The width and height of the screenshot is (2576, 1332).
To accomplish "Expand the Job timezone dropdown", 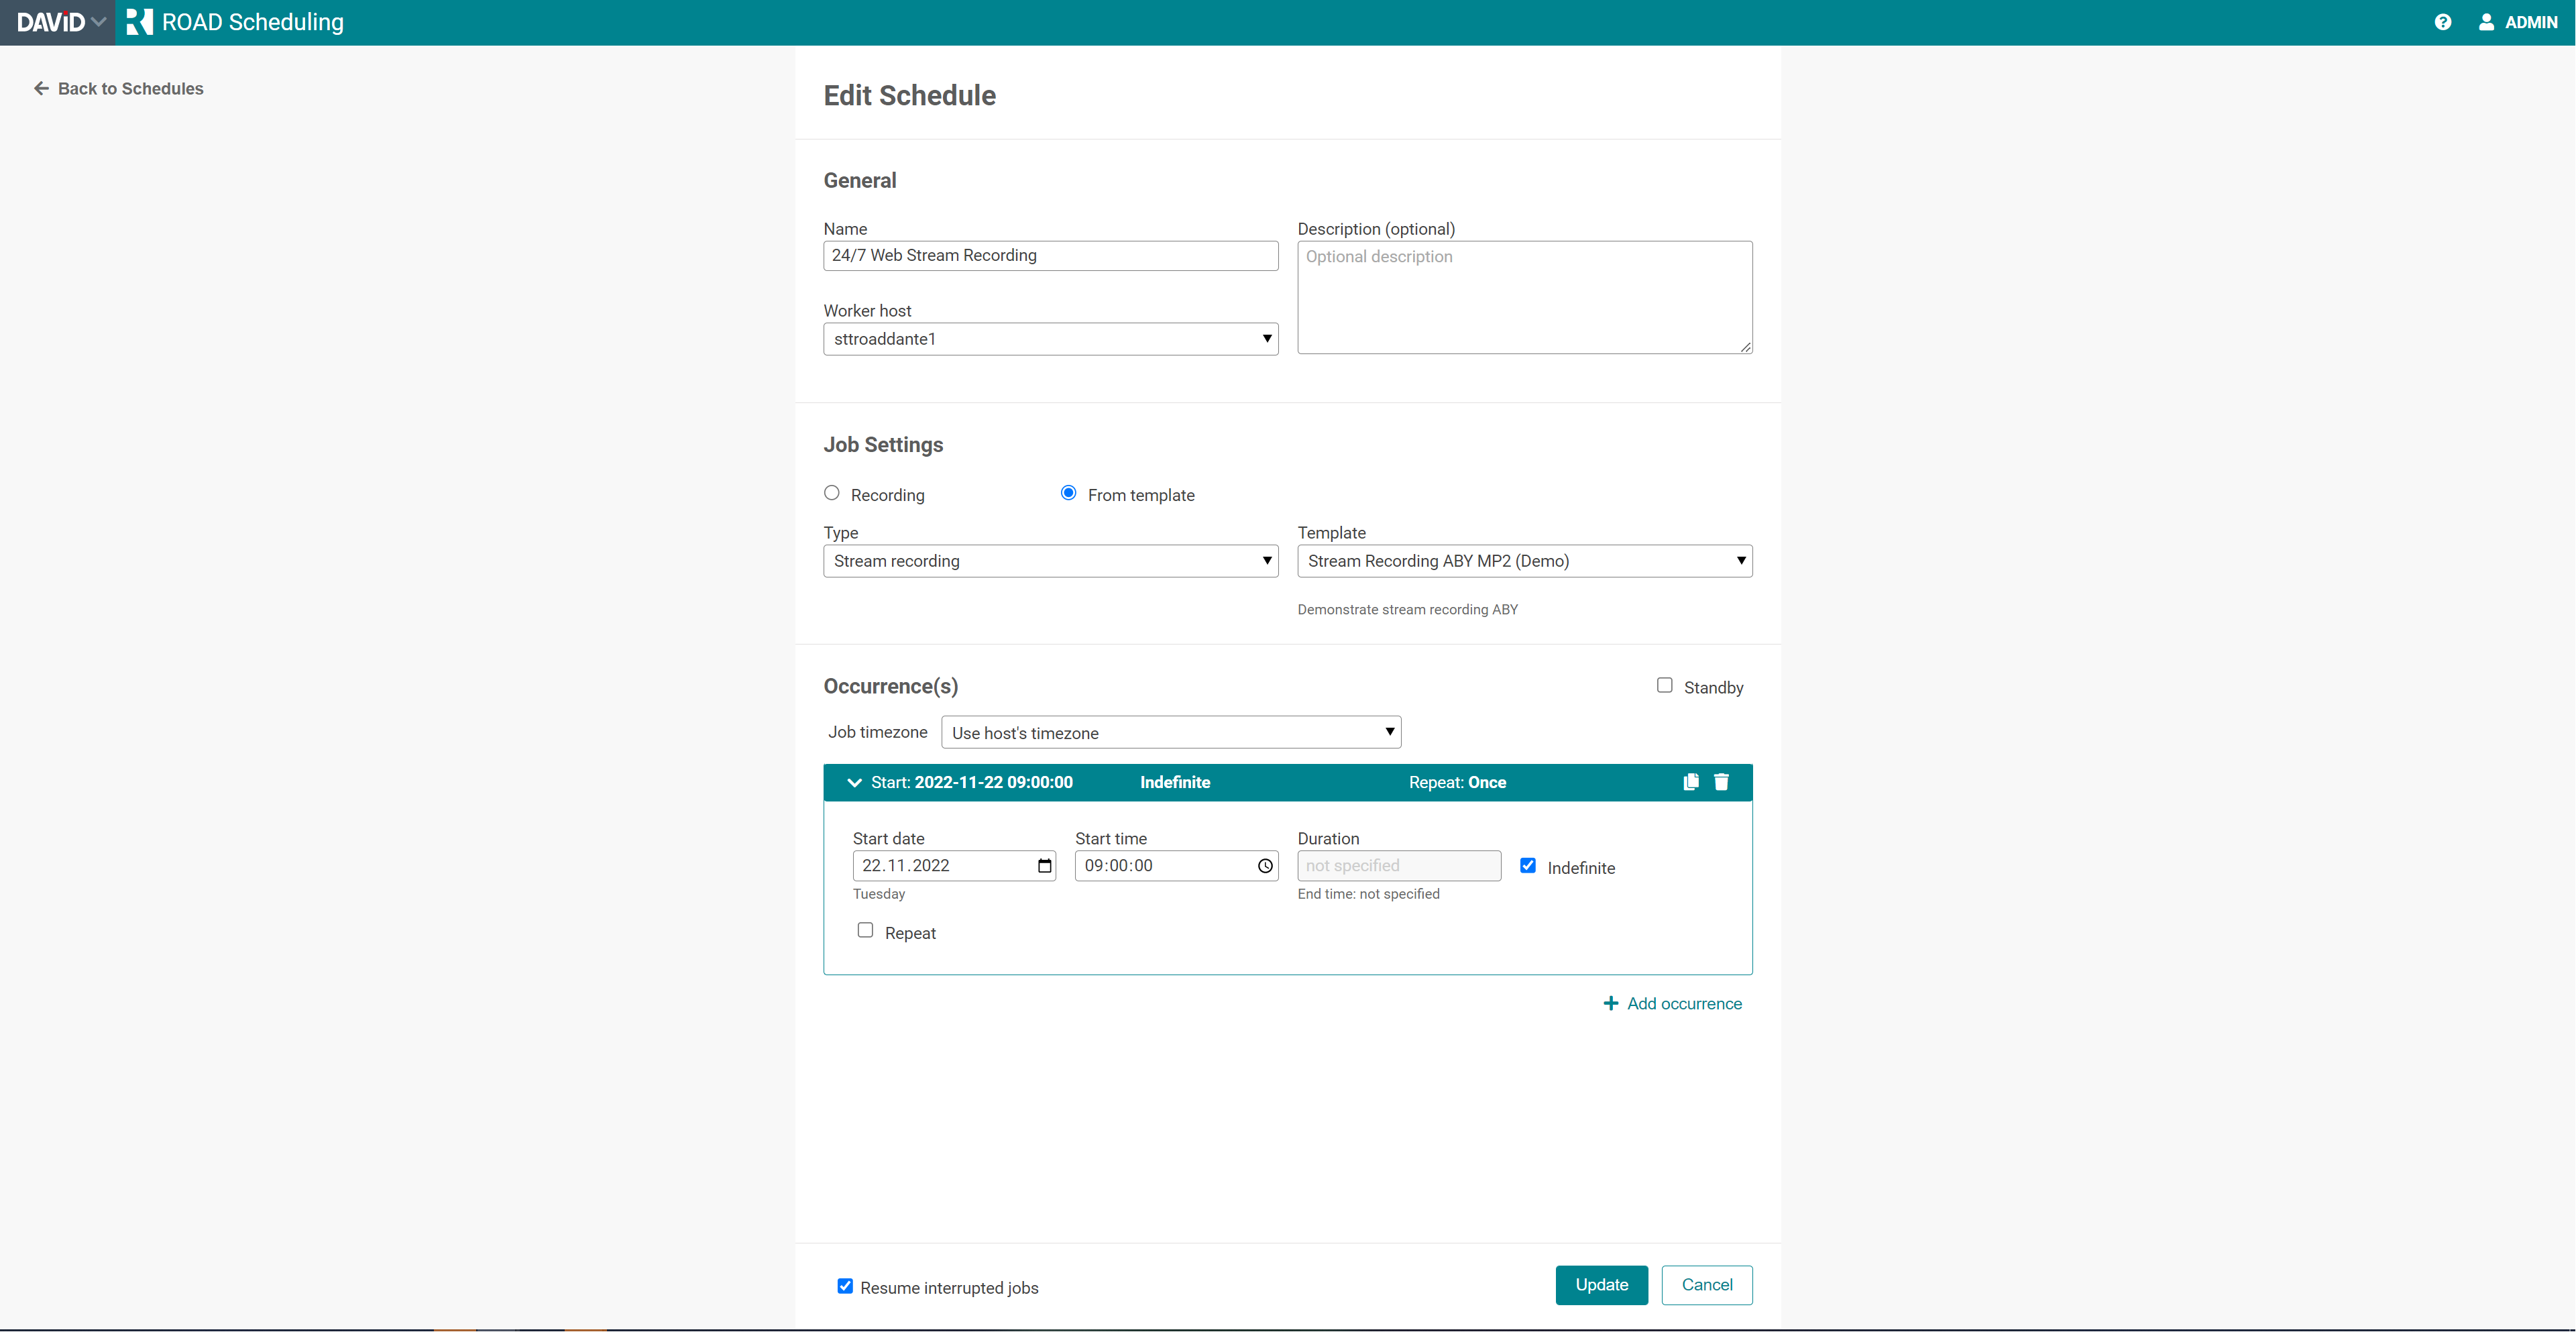I will [1170, 732].
